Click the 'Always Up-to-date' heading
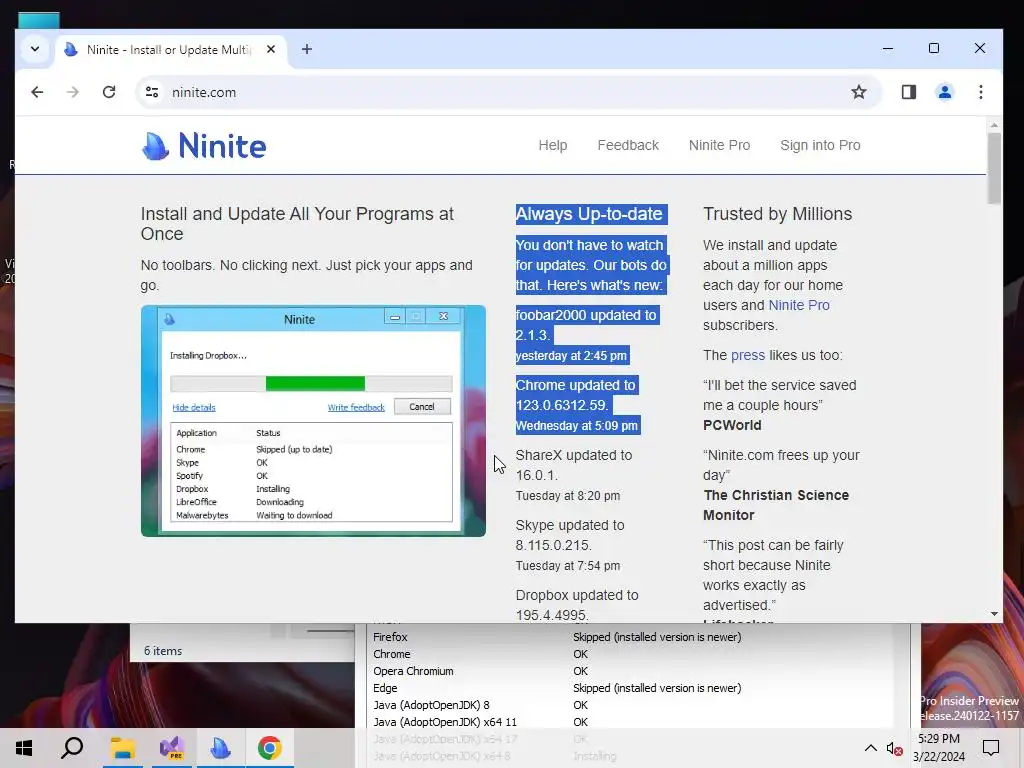Viewport: 1024px width, 768px height. pyautogui.click(x=589, y=214)
